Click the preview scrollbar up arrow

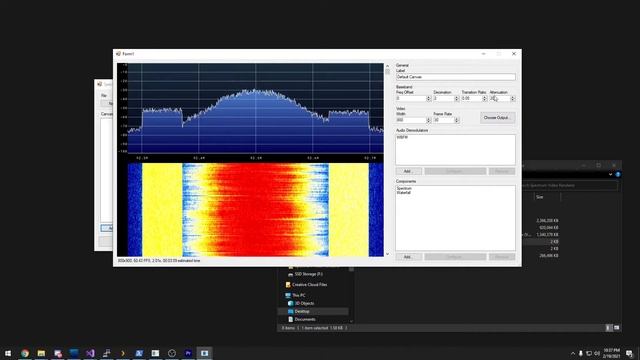(x=387, y=65)
